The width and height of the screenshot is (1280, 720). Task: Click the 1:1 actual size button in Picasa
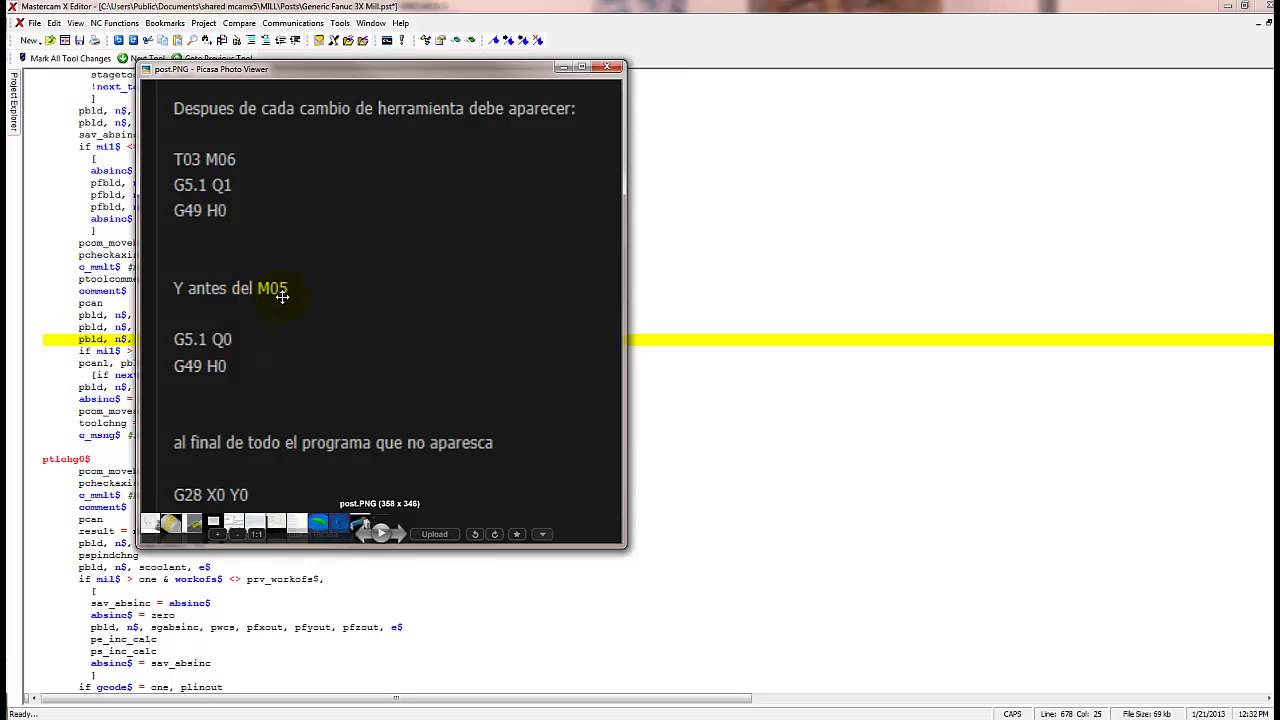(257, 534)
